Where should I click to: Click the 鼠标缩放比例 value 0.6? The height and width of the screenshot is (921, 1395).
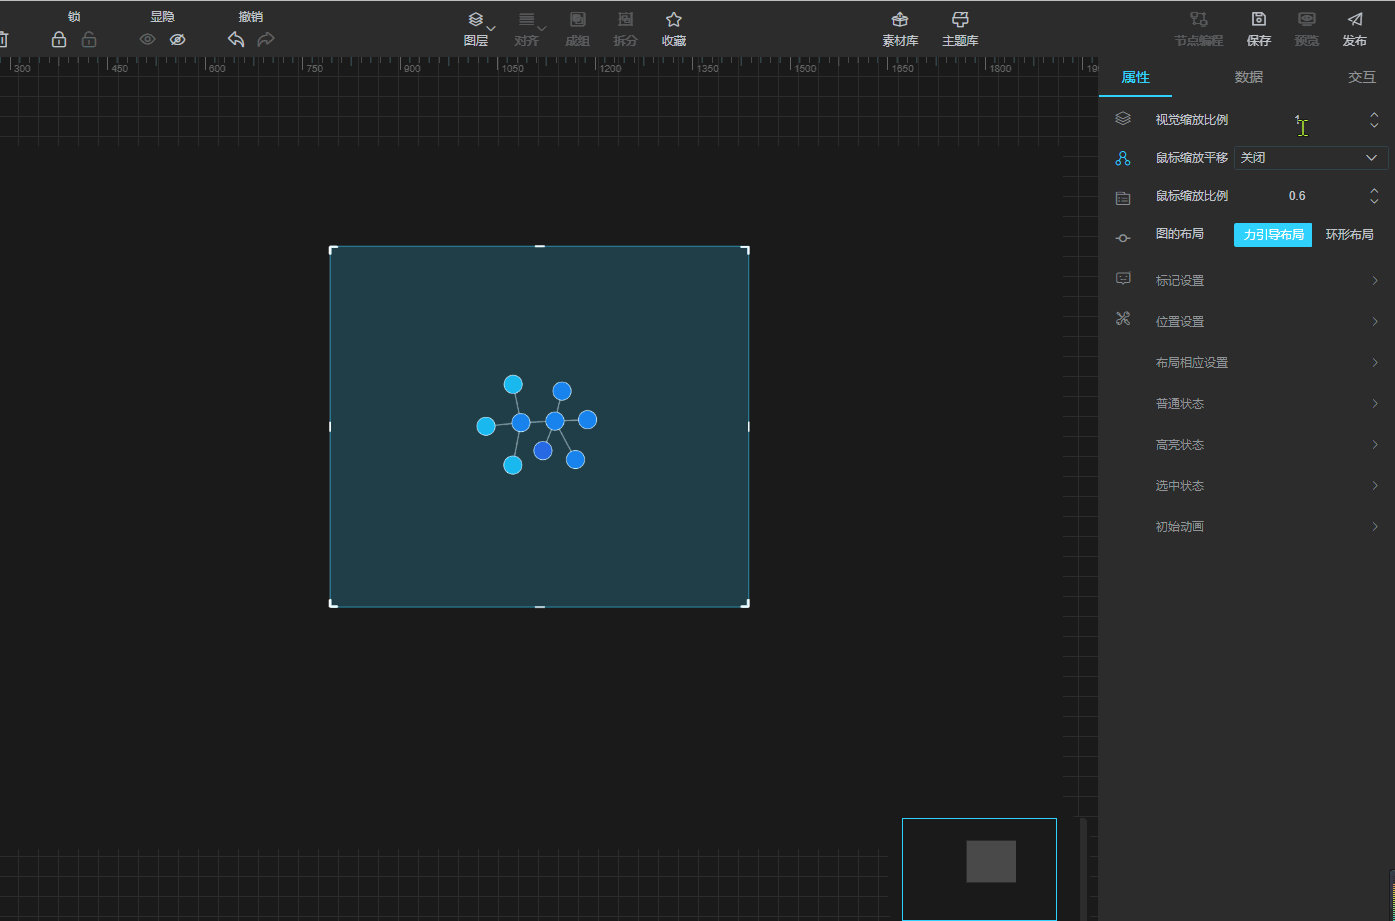(1297, 196)
